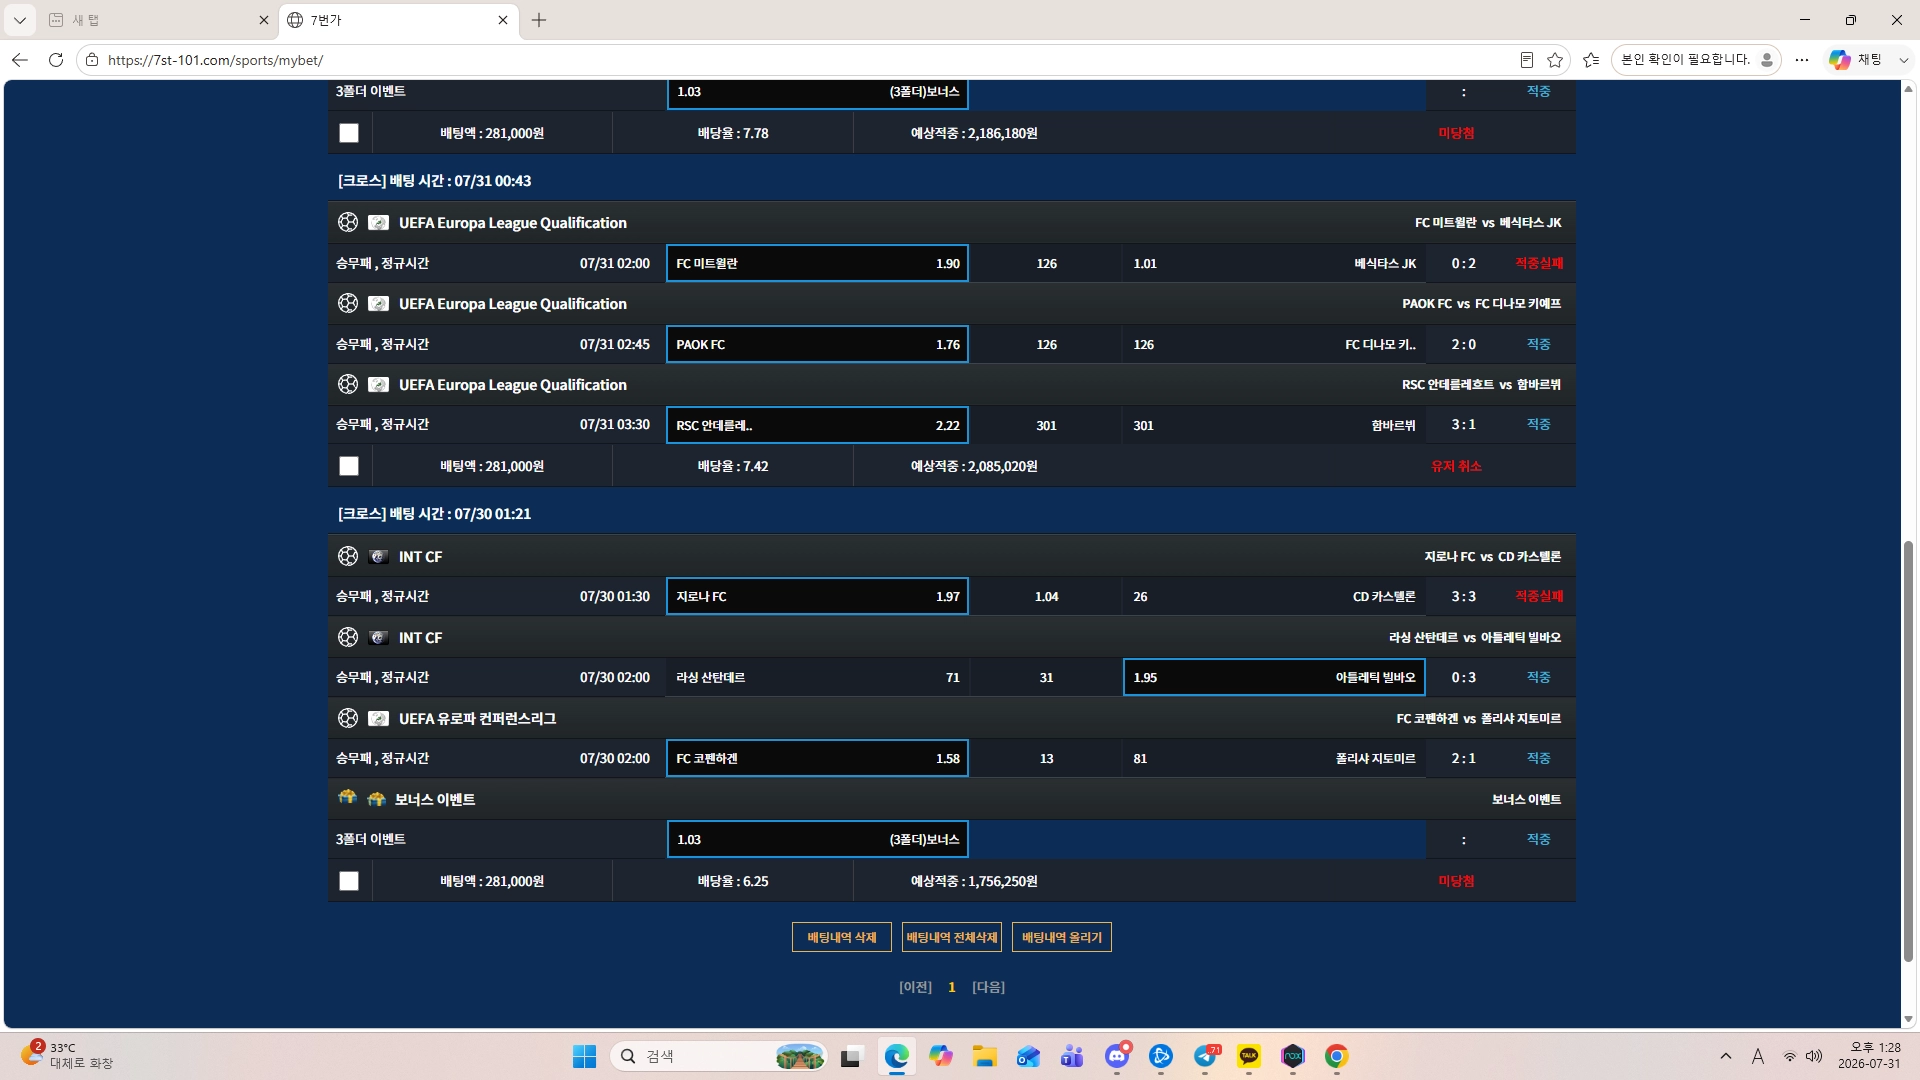
Task: Close the 7번가 tab
Action: pos(503,20)
